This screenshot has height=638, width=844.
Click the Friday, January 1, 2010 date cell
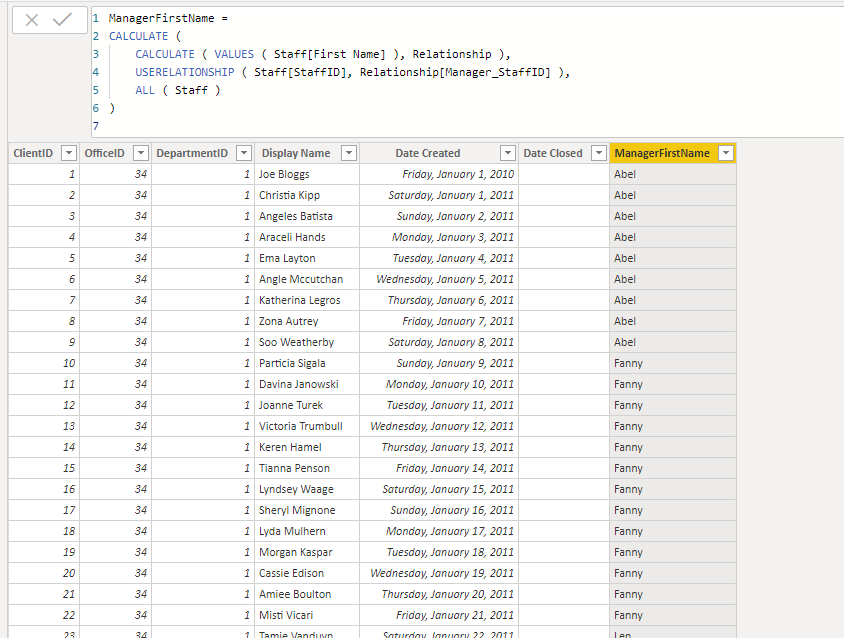point(439,174)
